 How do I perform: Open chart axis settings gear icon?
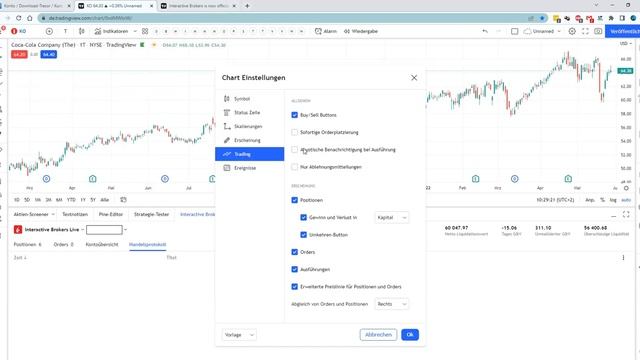(626, 188)
